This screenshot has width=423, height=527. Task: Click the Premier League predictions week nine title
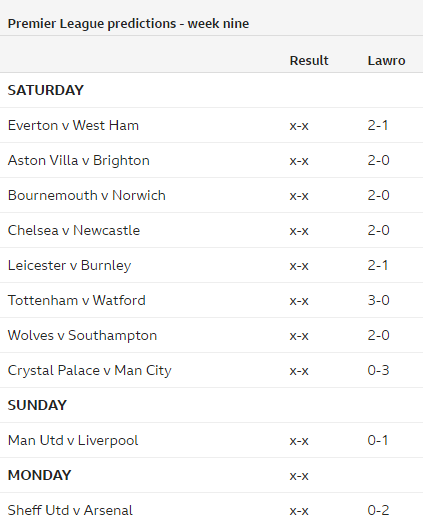click(x=128, y=24)
